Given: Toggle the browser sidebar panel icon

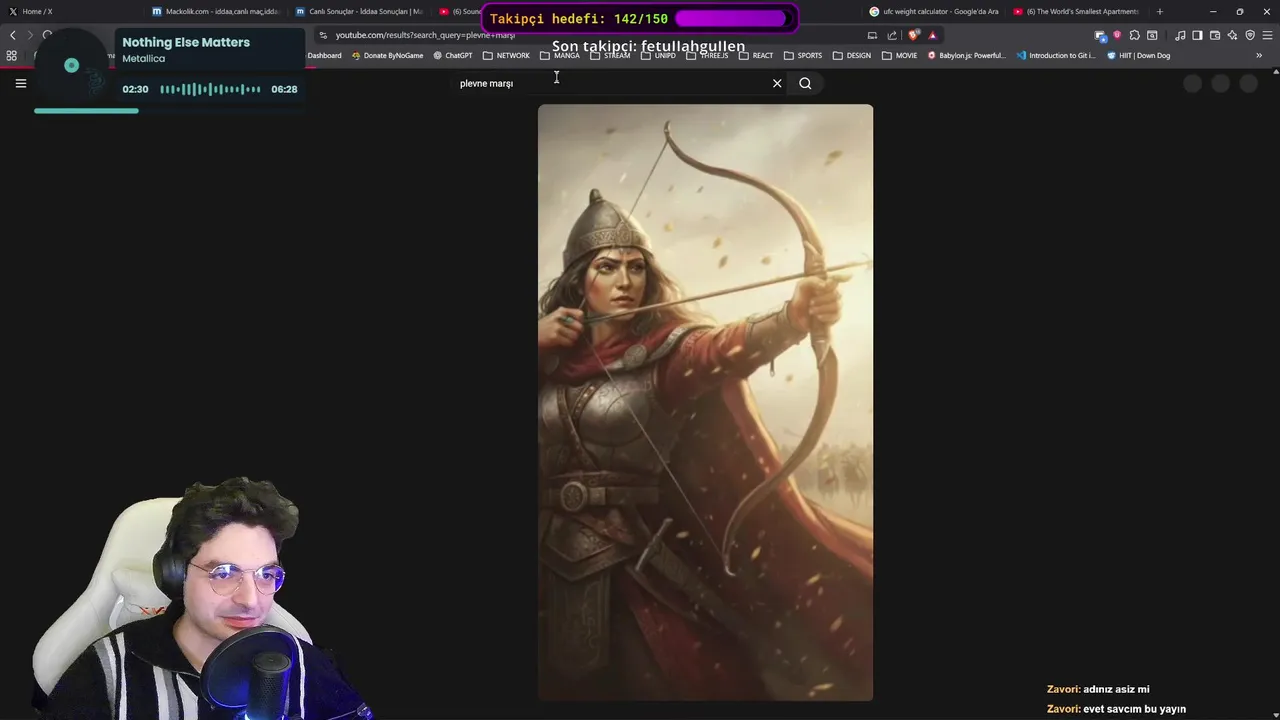Looking at the screenshot, I should (1197, 35).
